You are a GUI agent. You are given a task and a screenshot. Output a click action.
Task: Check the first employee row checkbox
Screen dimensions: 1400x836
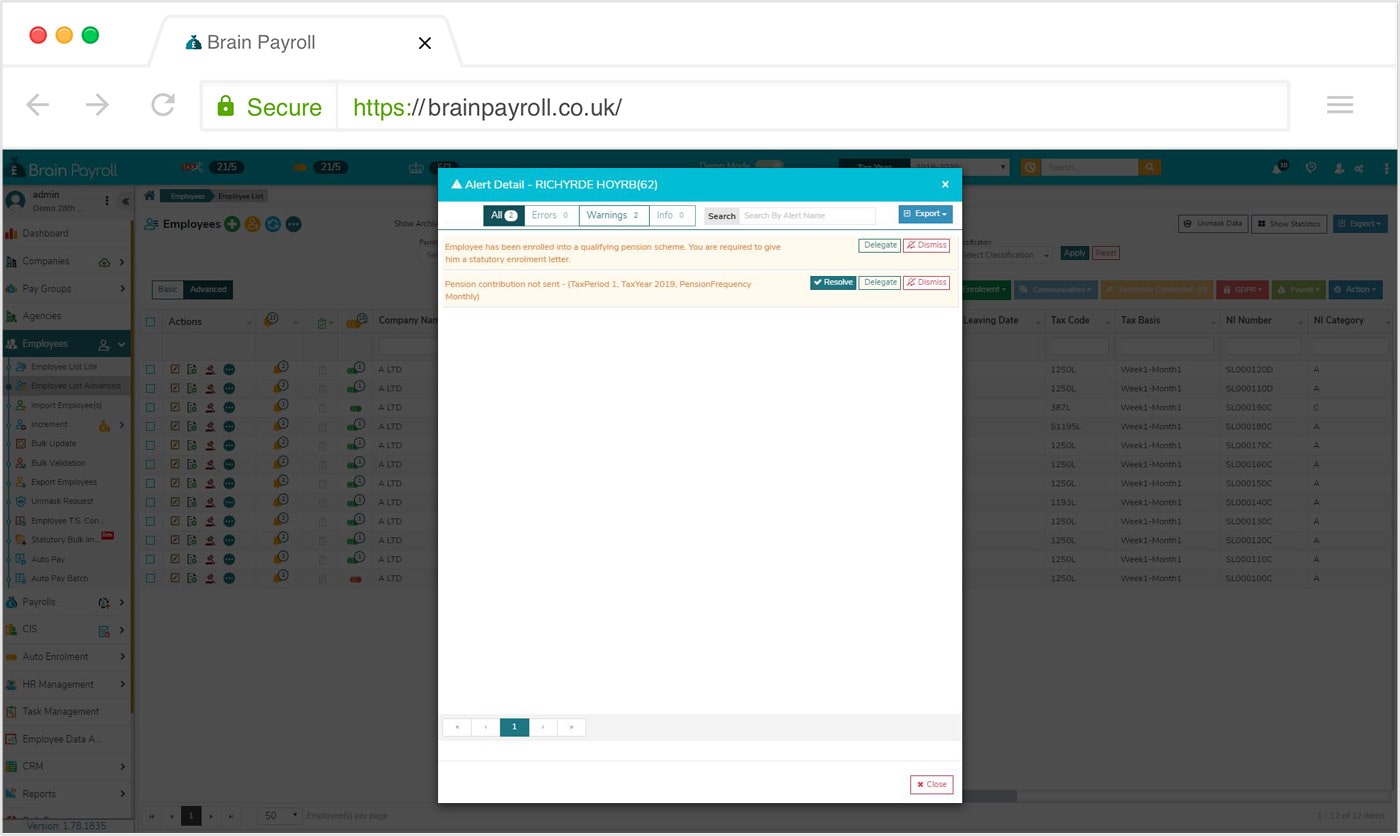tap(151, 369)
